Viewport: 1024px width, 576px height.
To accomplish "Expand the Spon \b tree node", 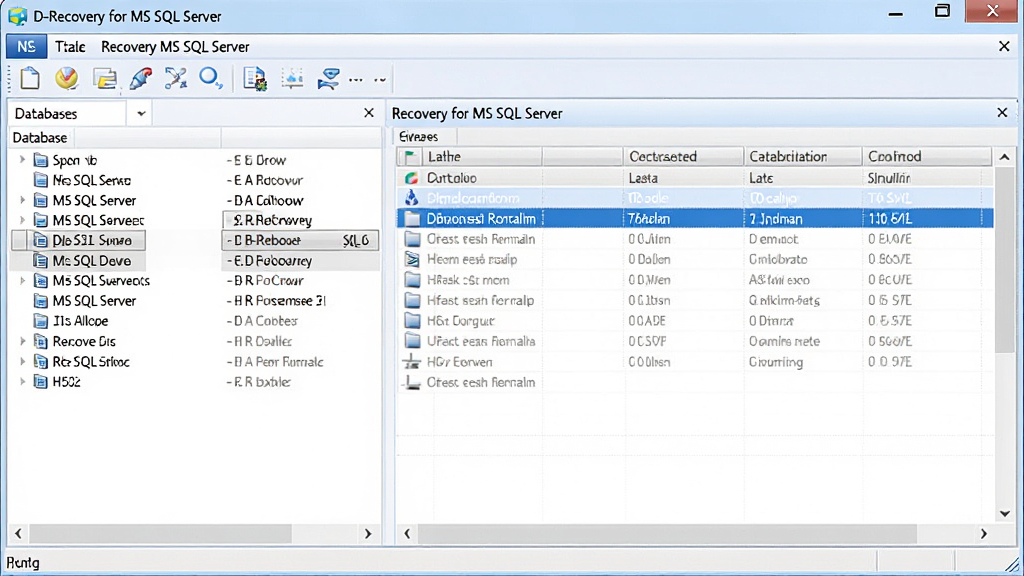I will tap(22, 159).
